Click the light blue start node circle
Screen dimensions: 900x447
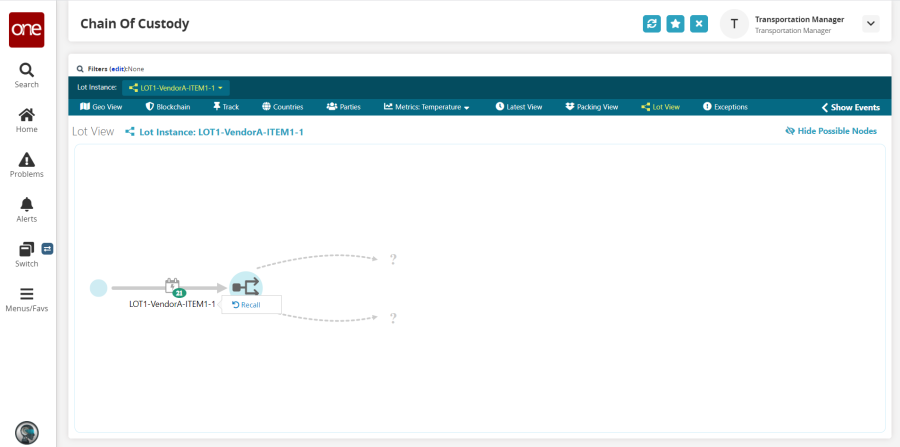[99, 288]
